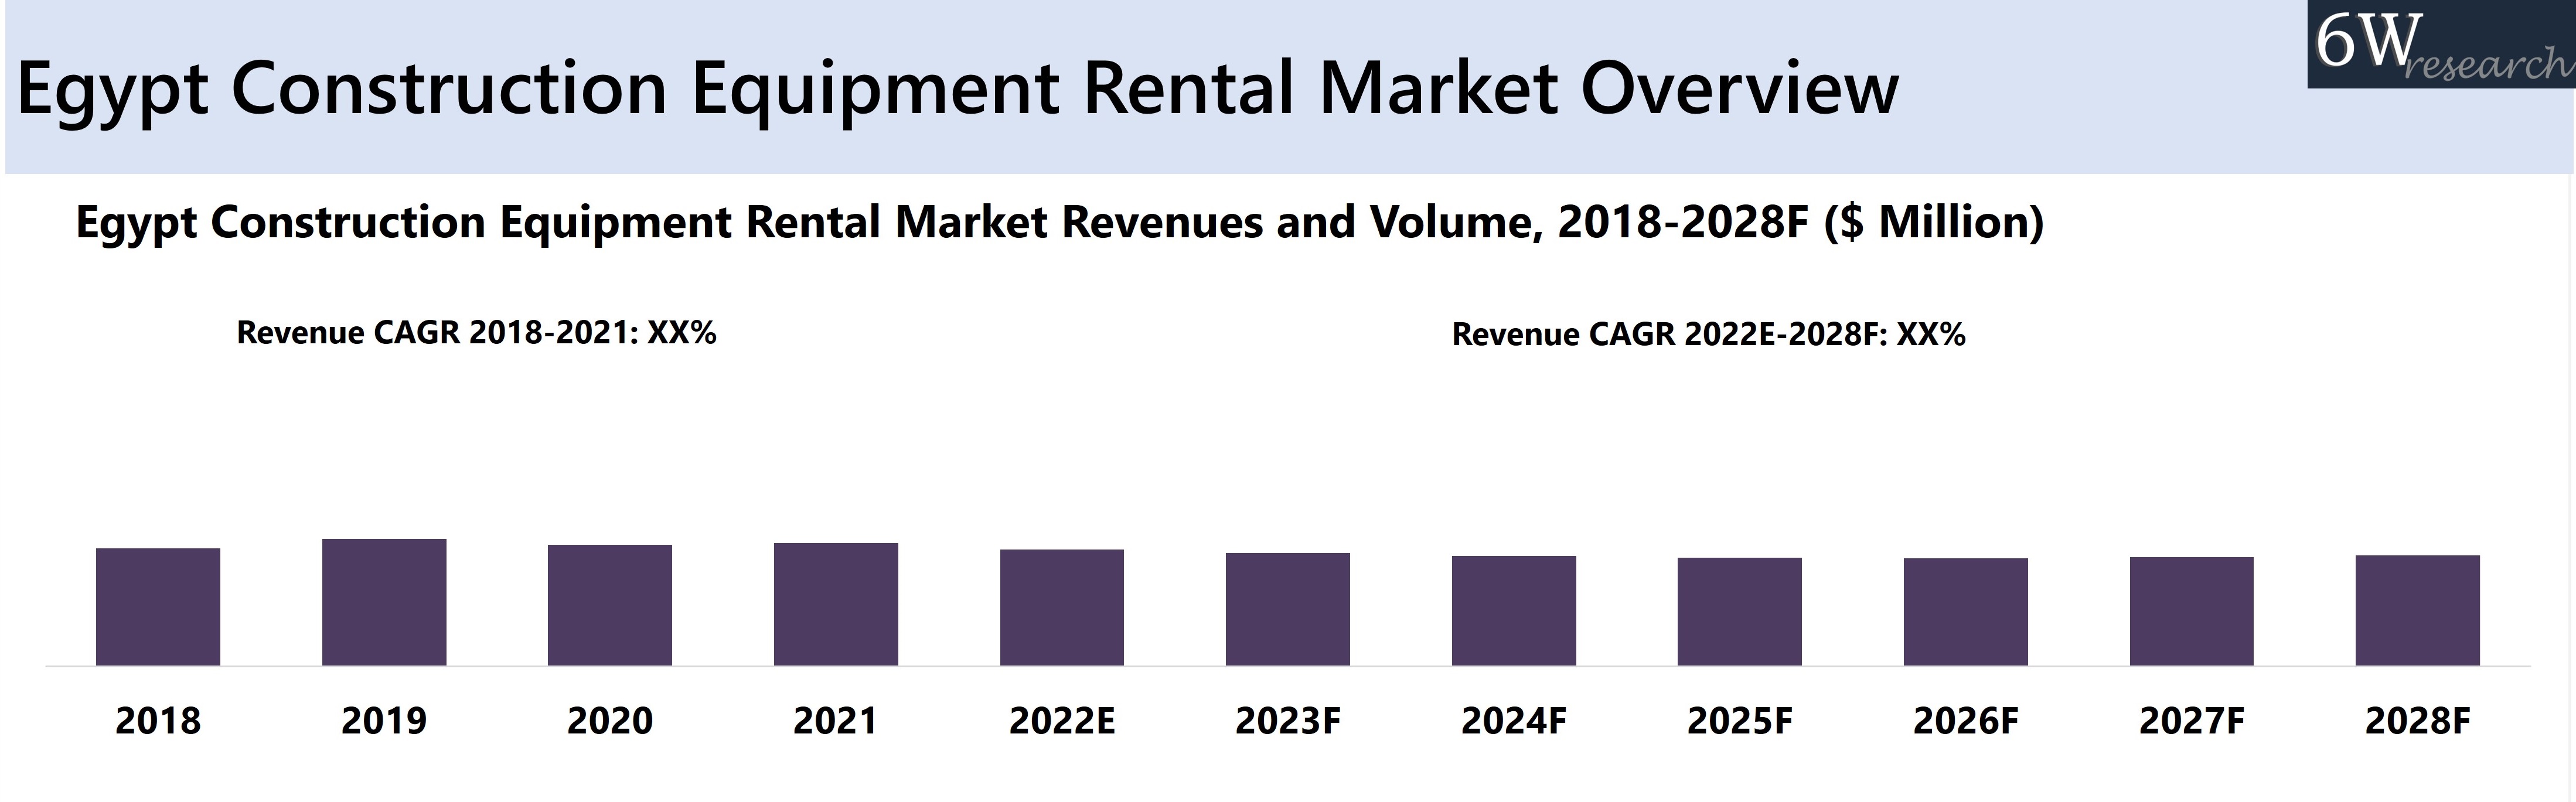Click the '2025F' axis label
The height and width of the screenshot is (802, 2576).
coord(1740,721)
